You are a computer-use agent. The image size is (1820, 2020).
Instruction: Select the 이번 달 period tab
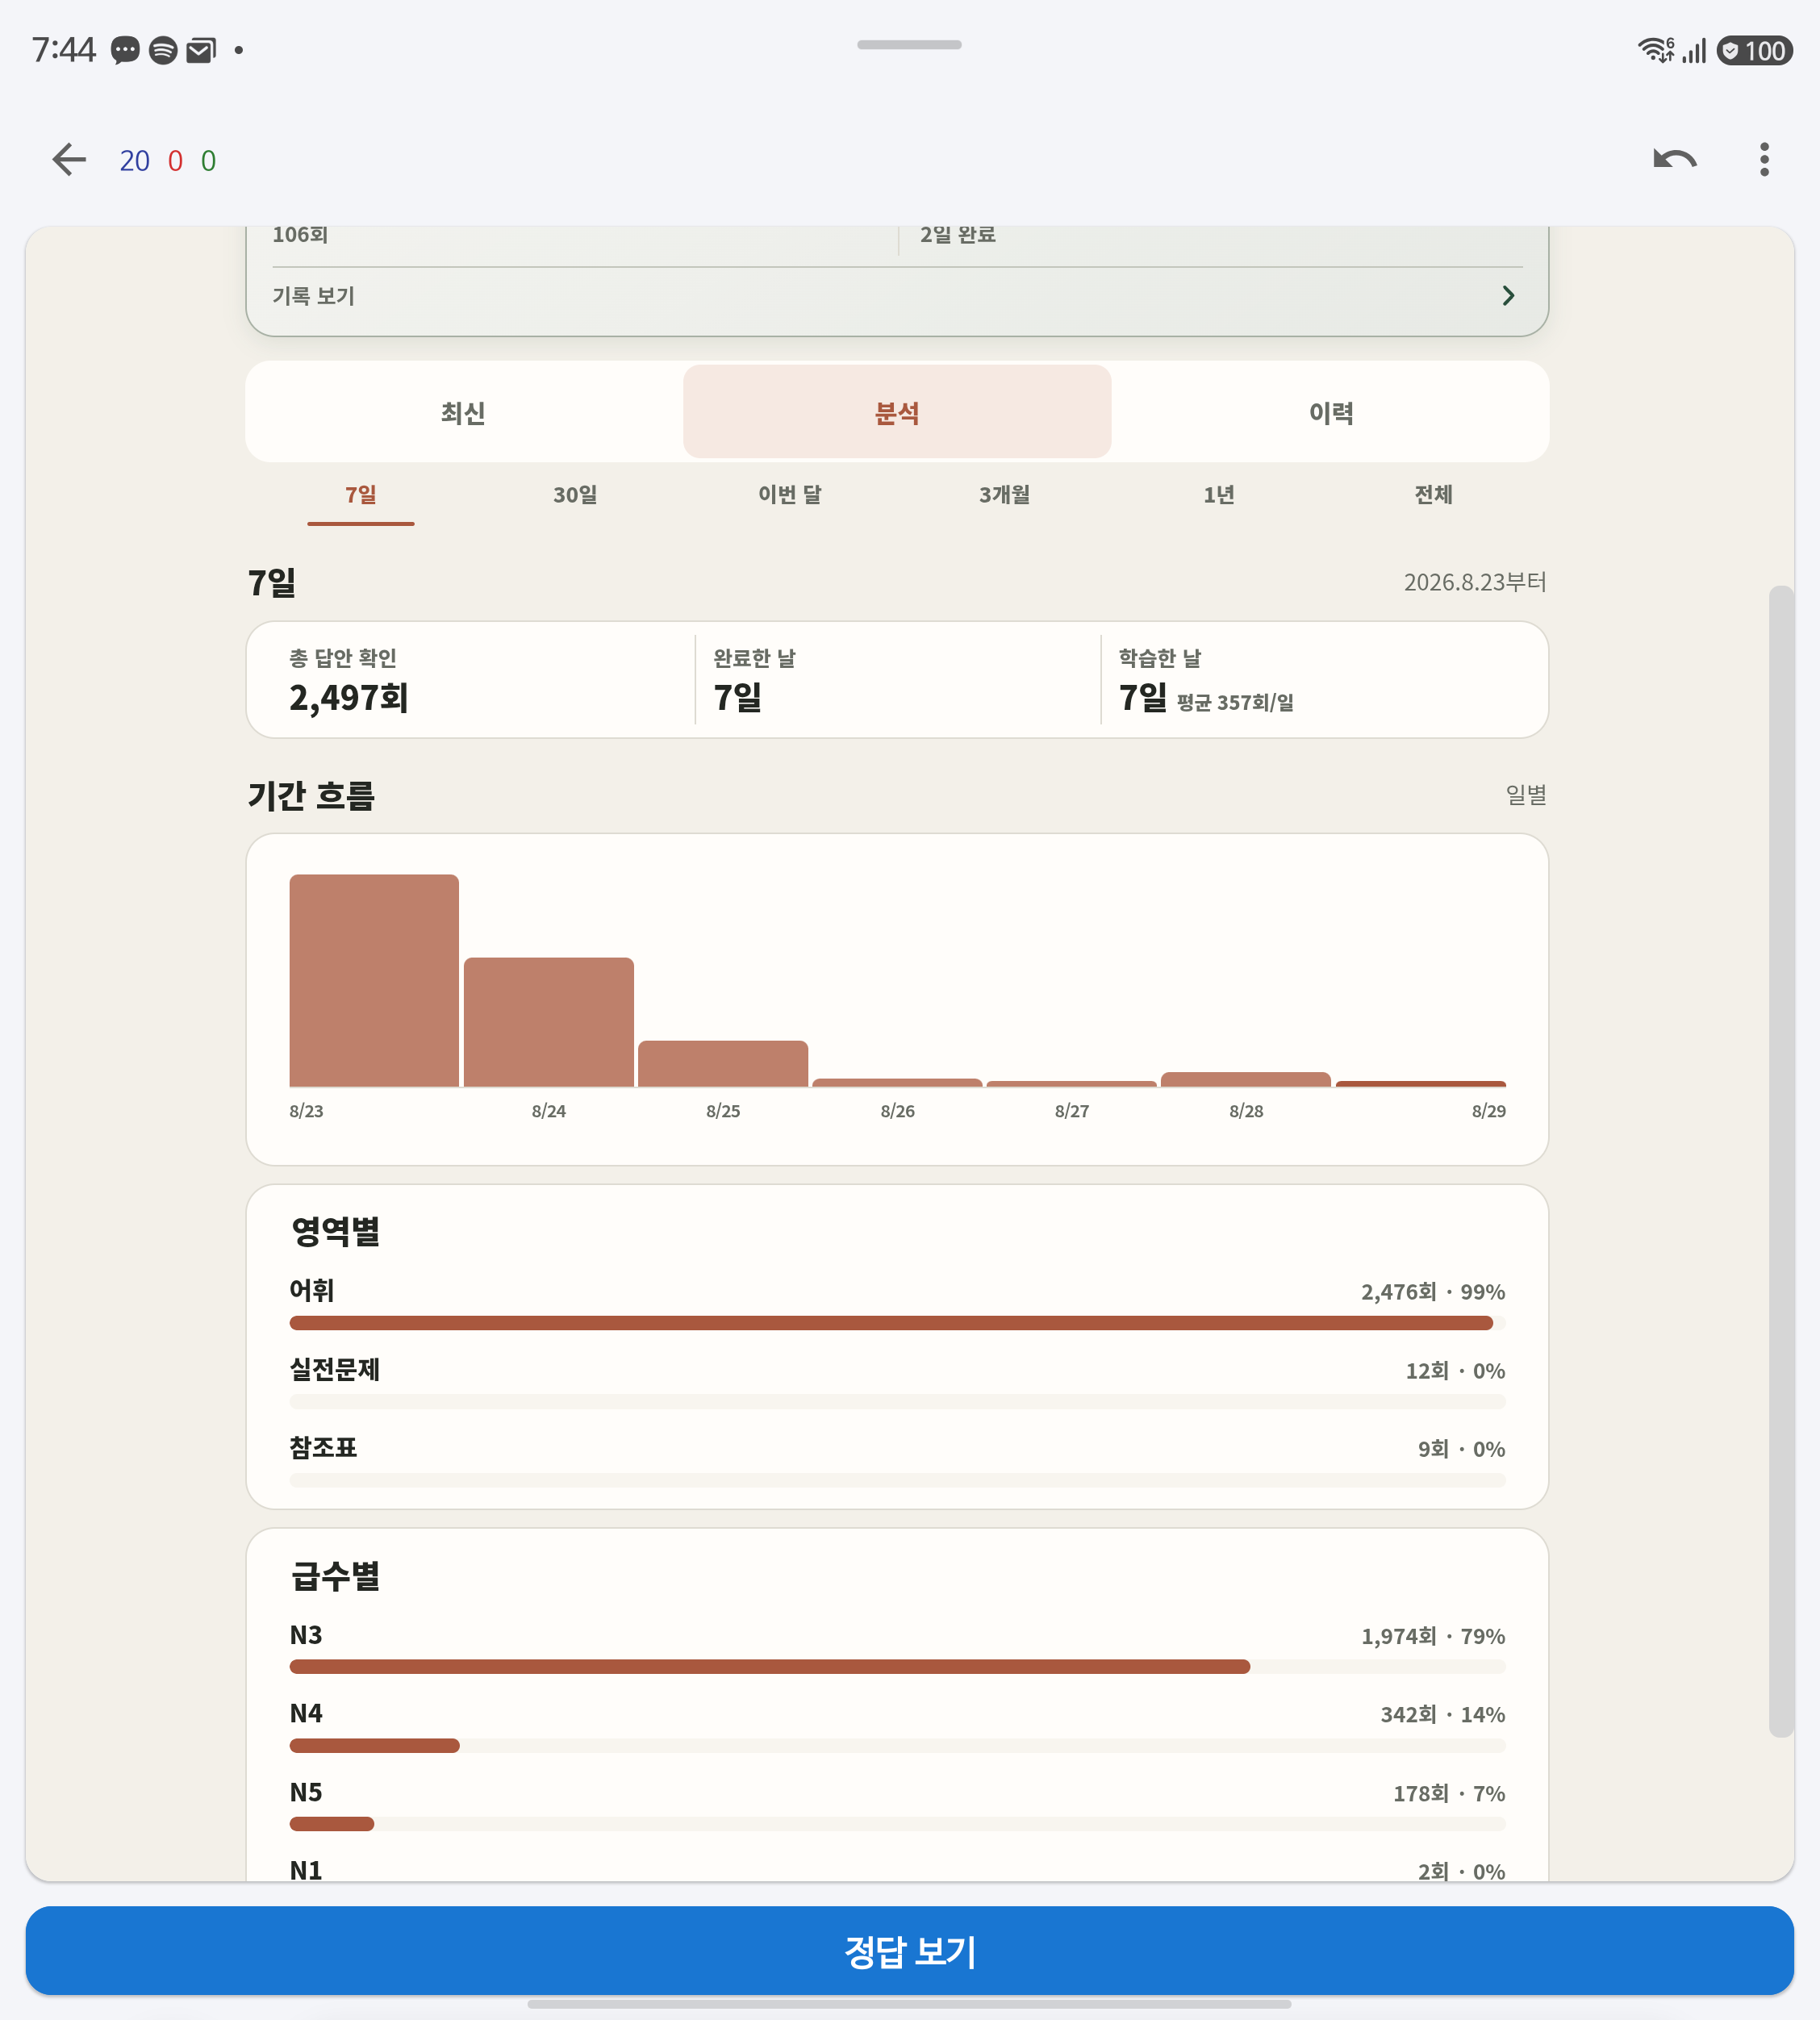tap(790, 495)
